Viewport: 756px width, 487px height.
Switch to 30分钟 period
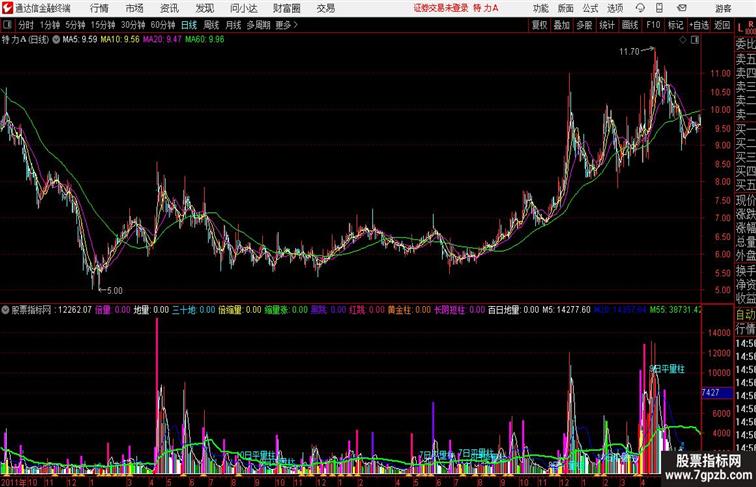(133, 25)
